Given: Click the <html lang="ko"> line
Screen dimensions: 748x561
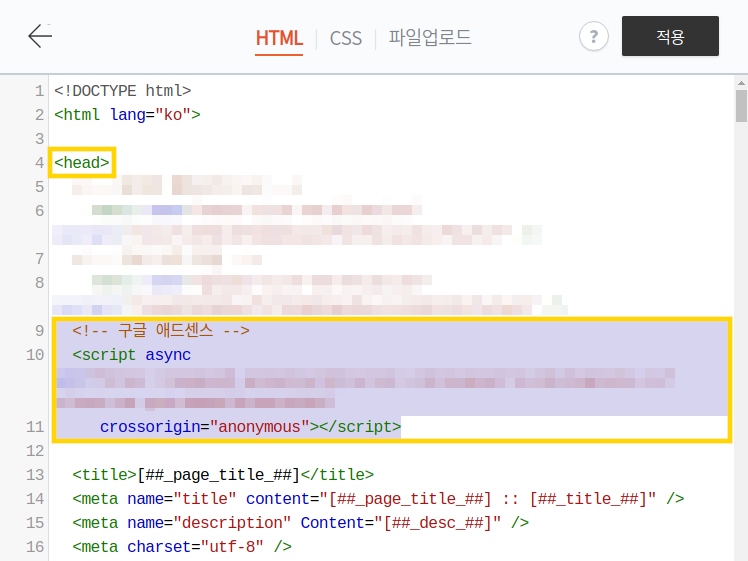Looking at the screenshot, I should coord(127,115).
